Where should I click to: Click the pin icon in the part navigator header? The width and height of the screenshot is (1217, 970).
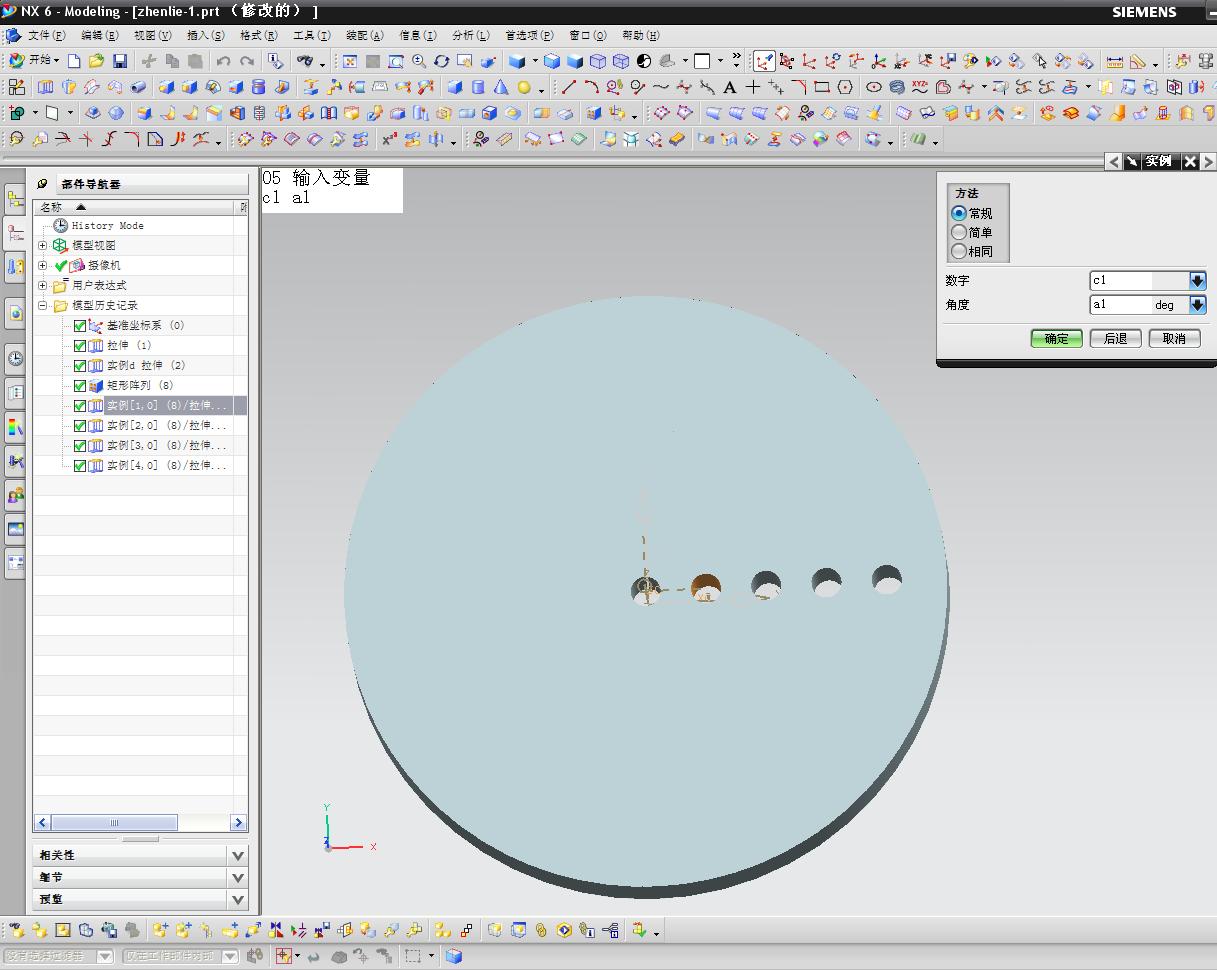(42, 184)
